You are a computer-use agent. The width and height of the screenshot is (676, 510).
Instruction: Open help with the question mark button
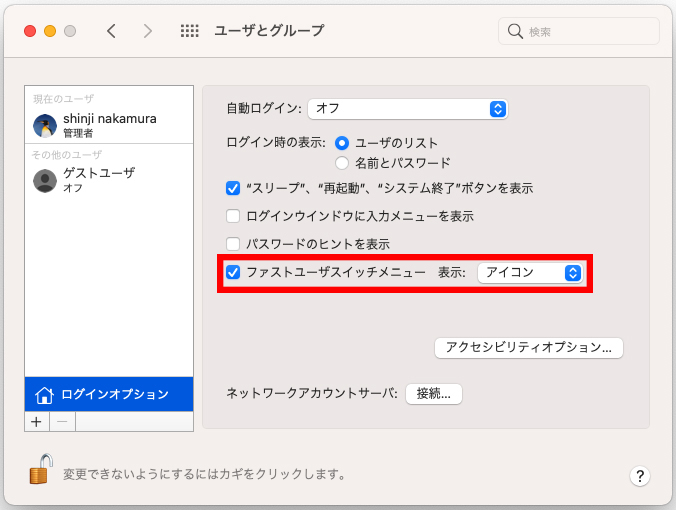pos(640,476)
